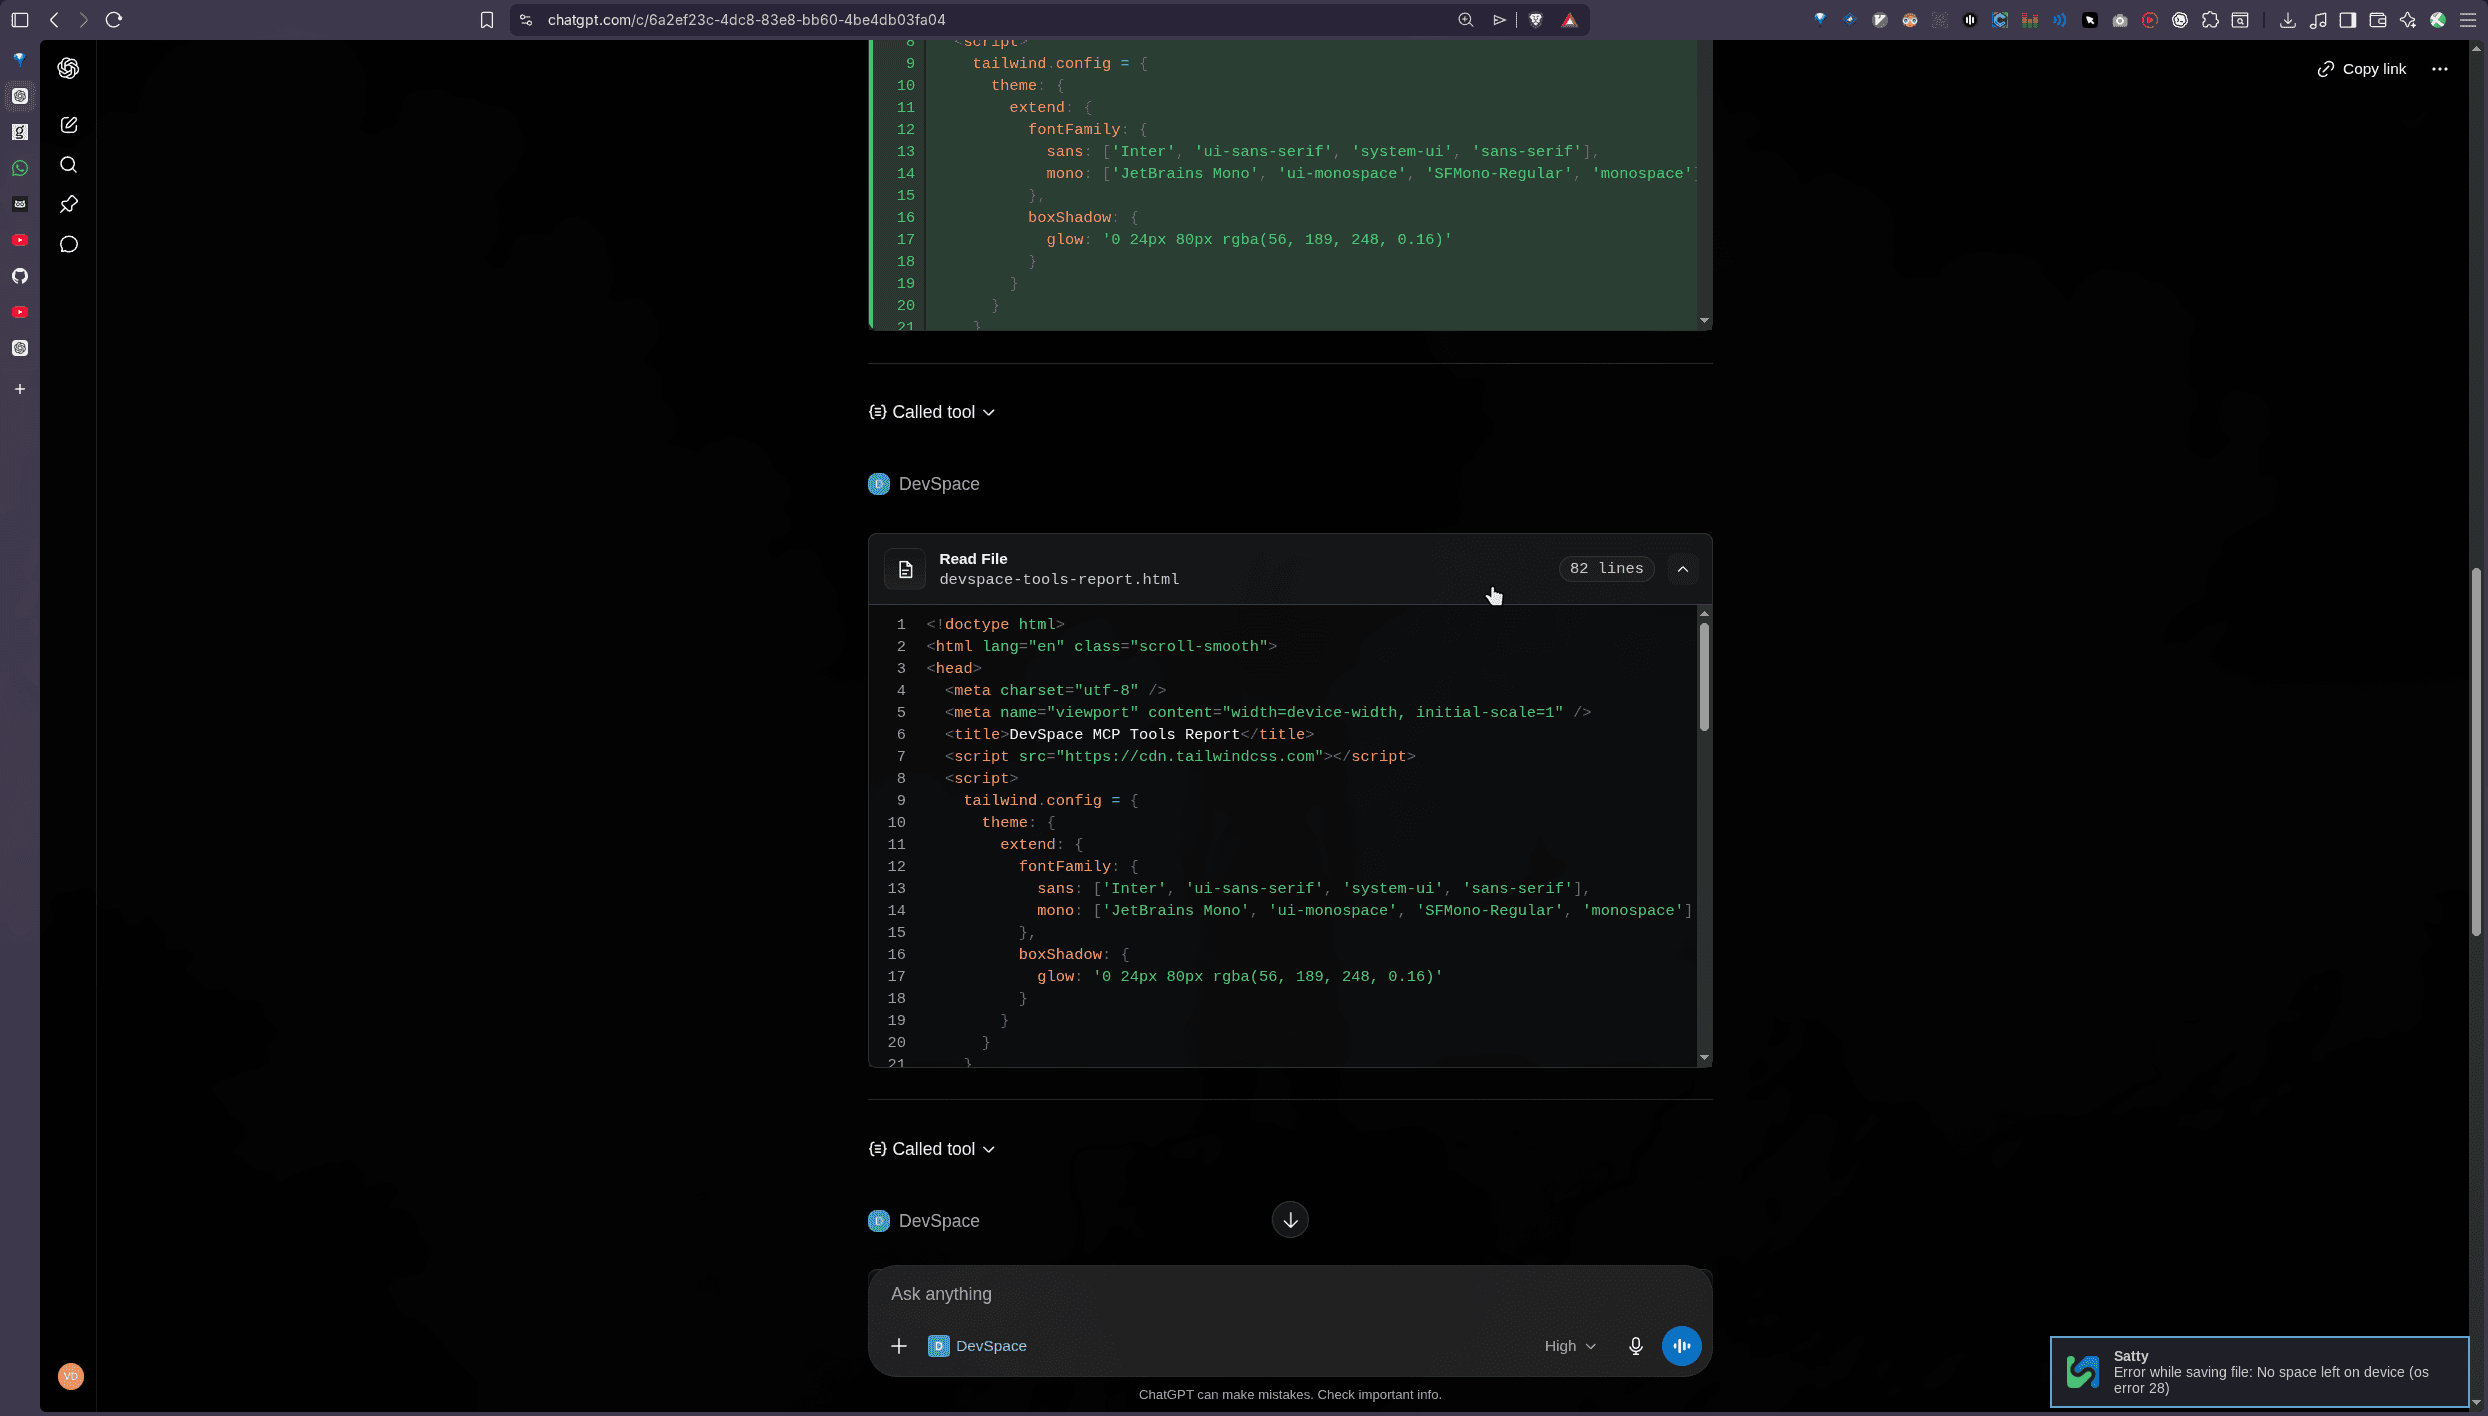Click the pin icon in ChatGPT sidebar
The image size is (2488, 1416).
pos(68,204)
